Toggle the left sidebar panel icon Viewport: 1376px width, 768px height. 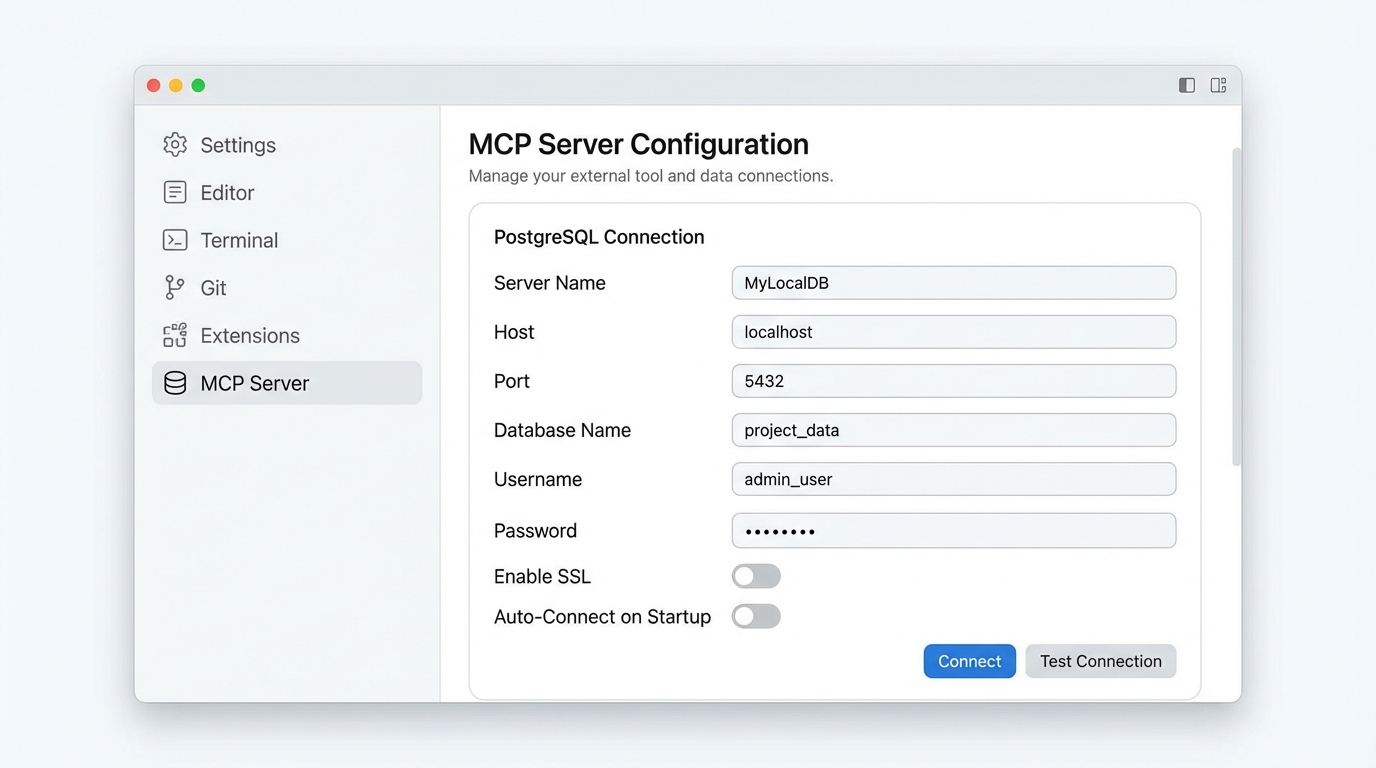pos(1186,85)
